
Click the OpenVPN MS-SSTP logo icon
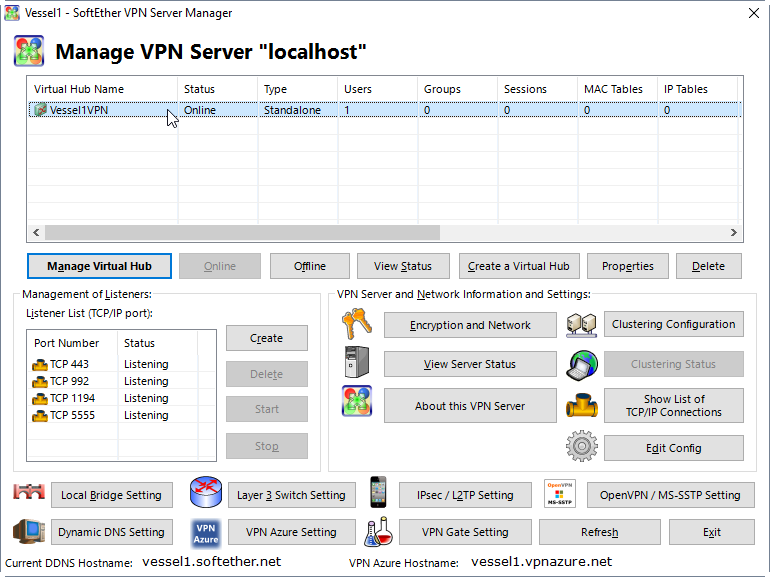pos(560,494)
